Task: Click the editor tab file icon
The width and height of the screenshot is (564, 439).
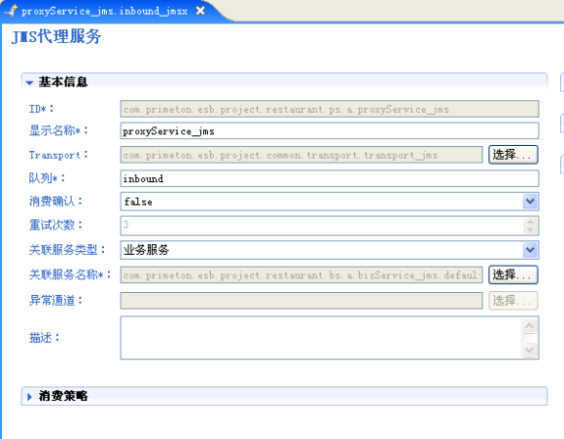Action: coord(12,11)
